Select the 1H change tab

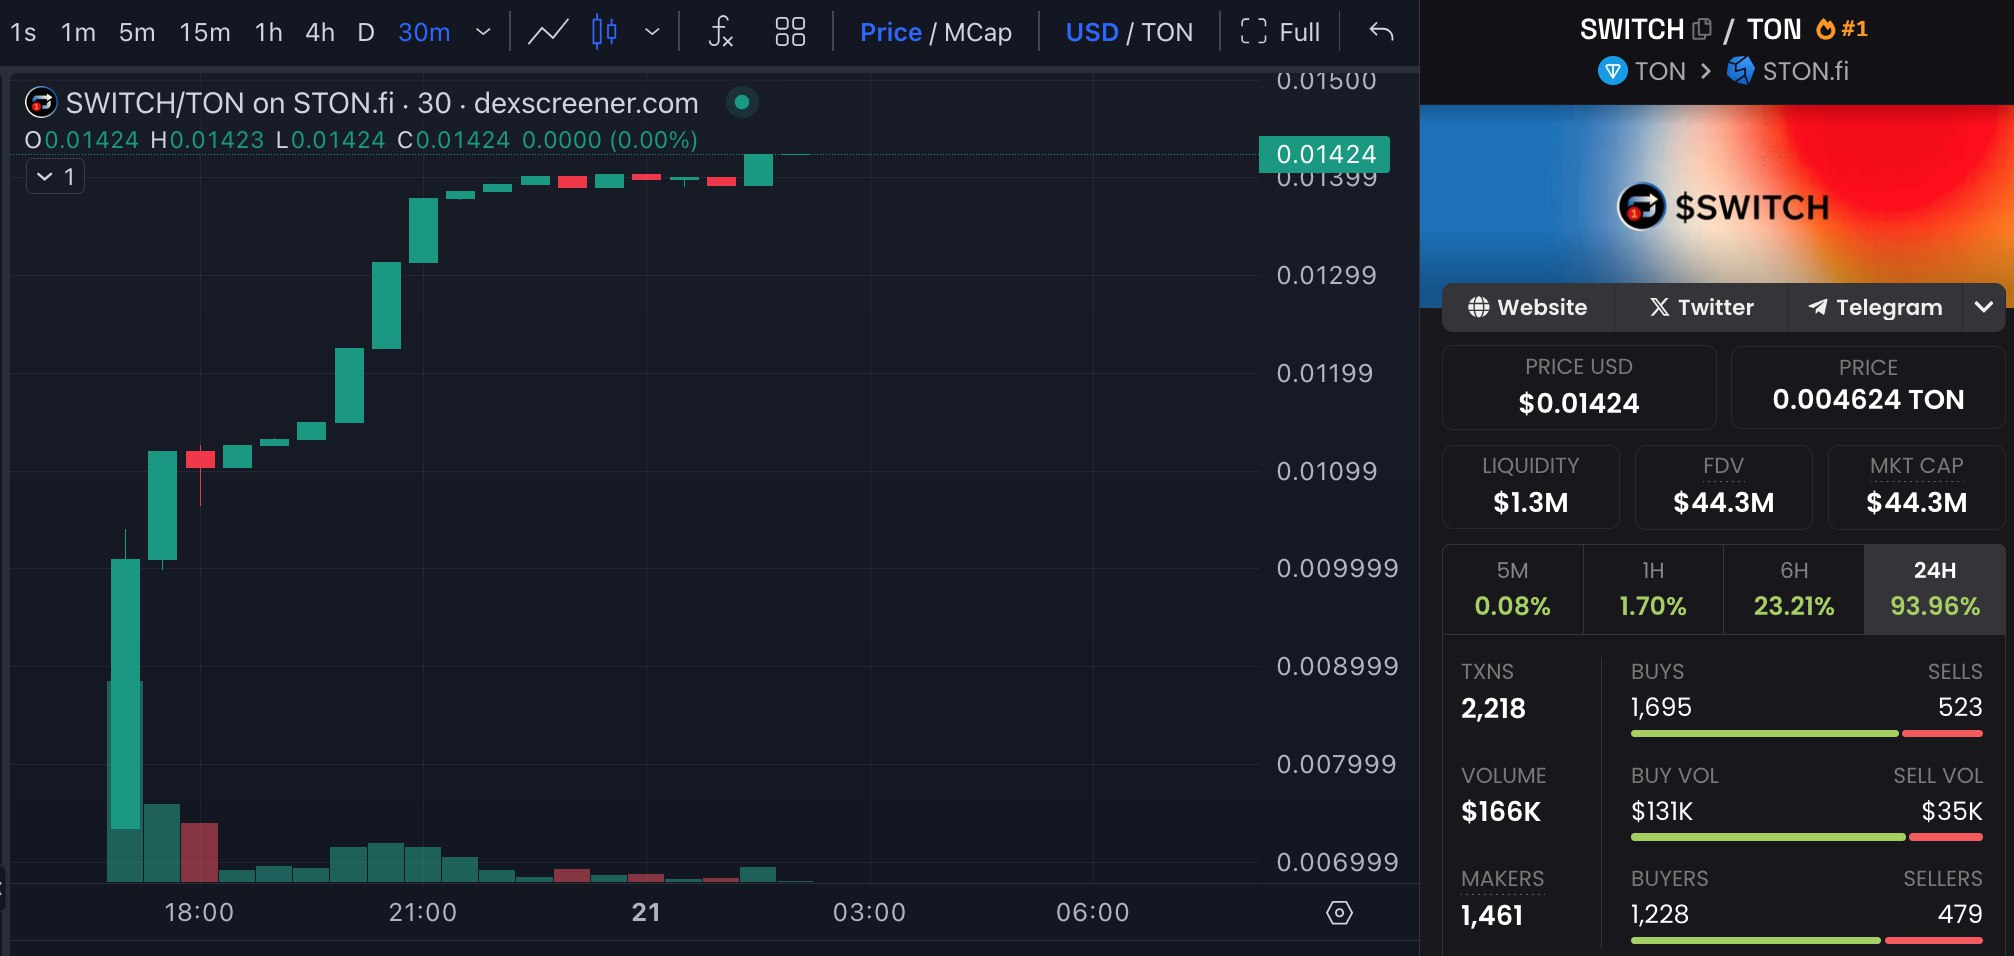click(1653, 589)
